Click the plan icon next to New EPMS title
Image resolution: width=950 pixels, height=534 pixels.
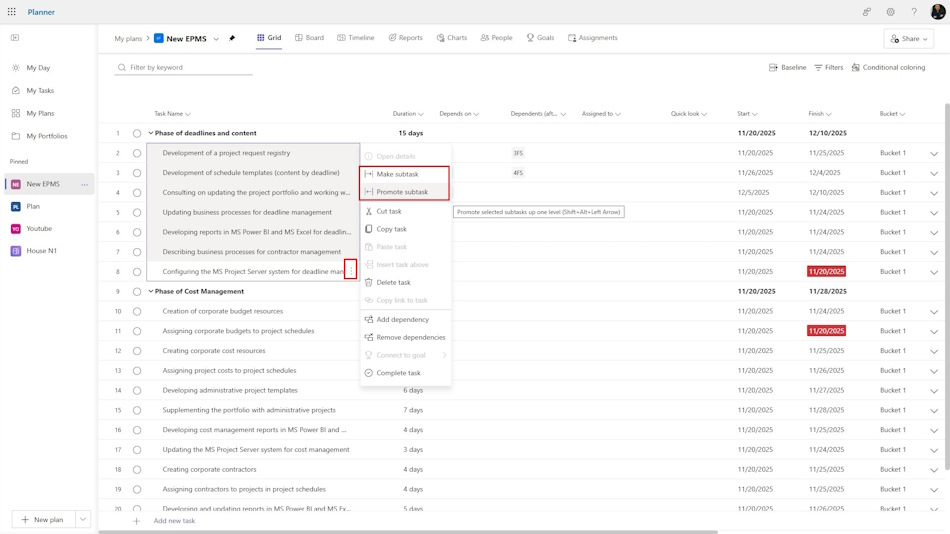159,38
